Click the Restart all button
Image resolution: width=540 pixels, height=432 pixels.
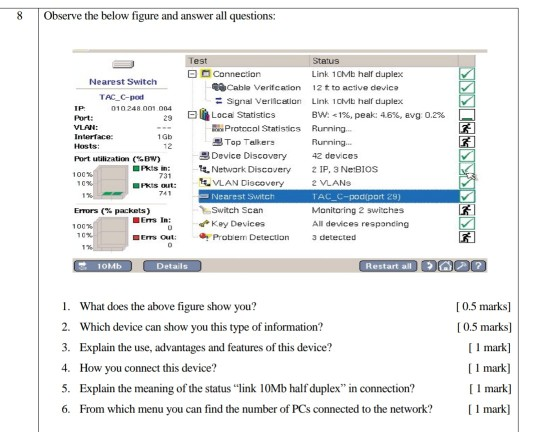(388, 266)
